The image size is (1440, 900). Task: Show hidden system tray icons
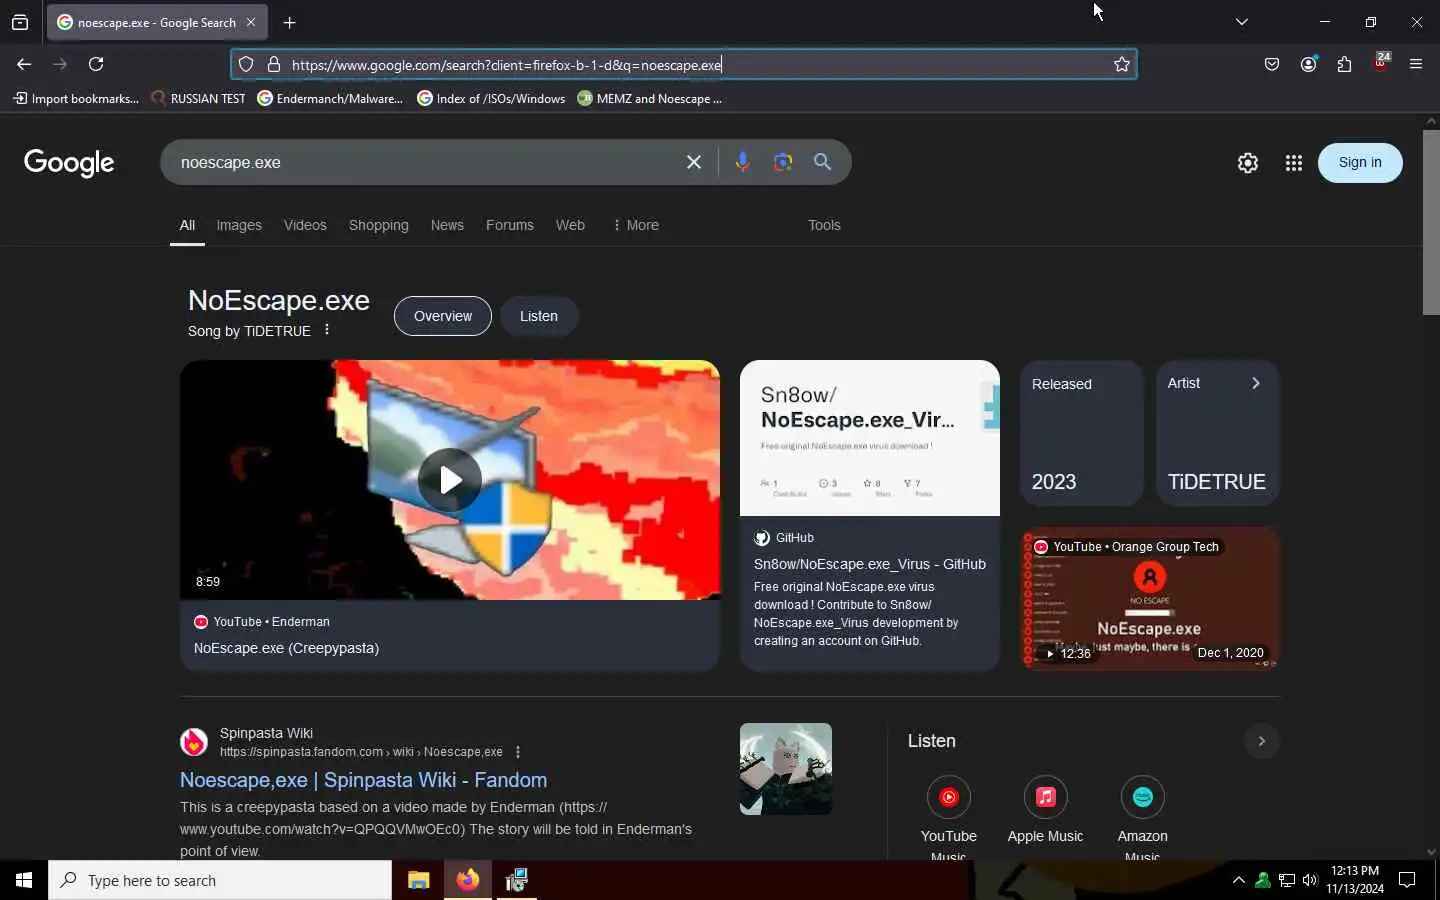click(1238, 880)
